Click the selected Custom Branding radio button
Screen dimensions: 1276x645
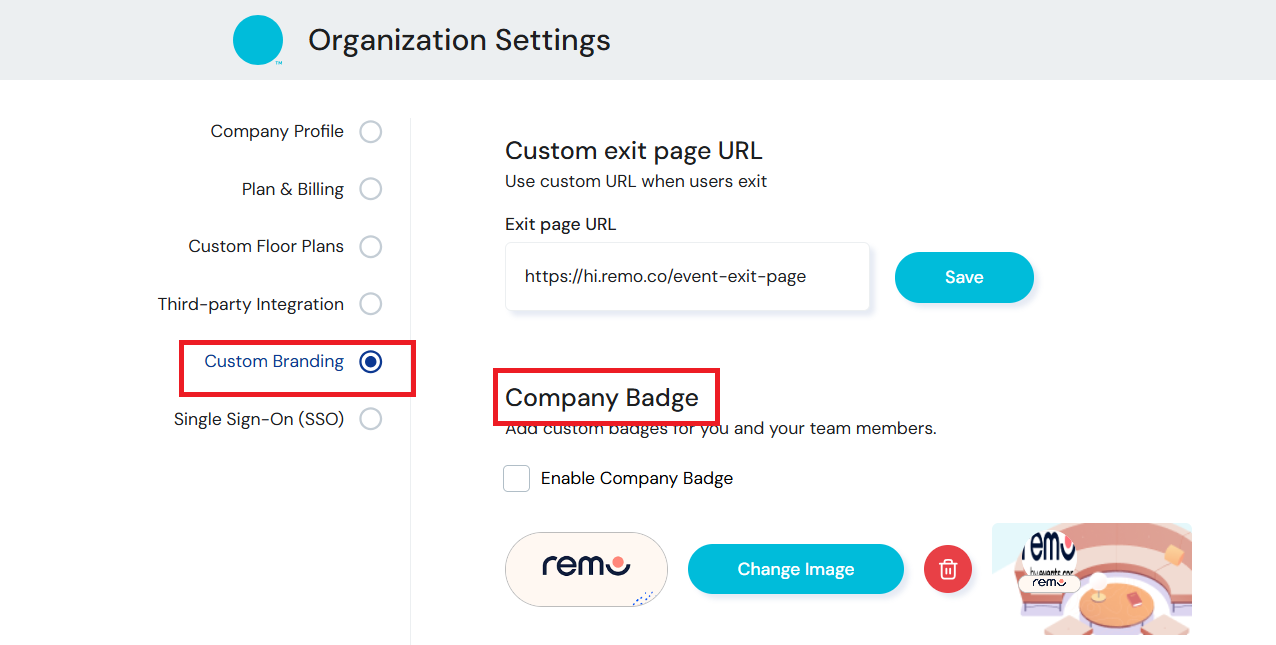coord(371,362)
